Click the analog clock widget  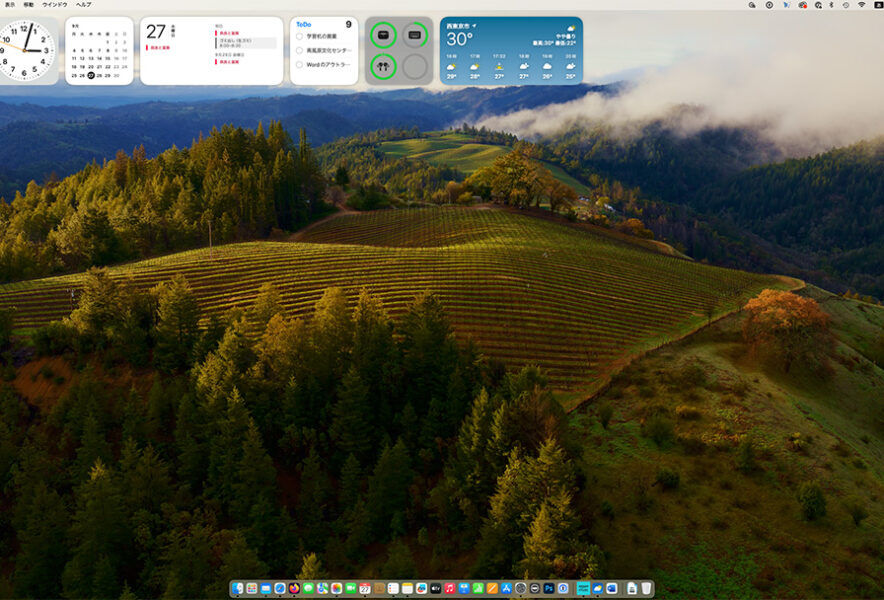(x=25, y=51)
